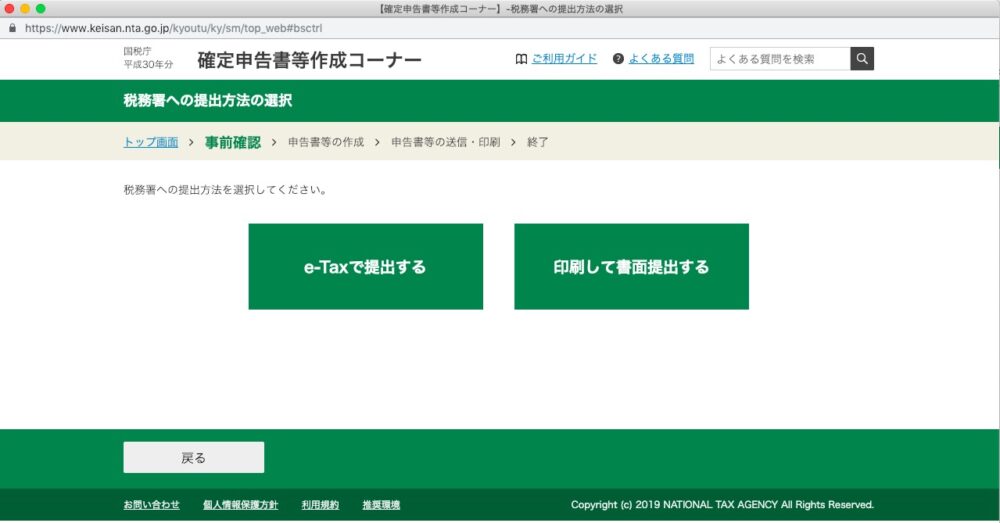Click the URL in the address bar

coord(173,28)
